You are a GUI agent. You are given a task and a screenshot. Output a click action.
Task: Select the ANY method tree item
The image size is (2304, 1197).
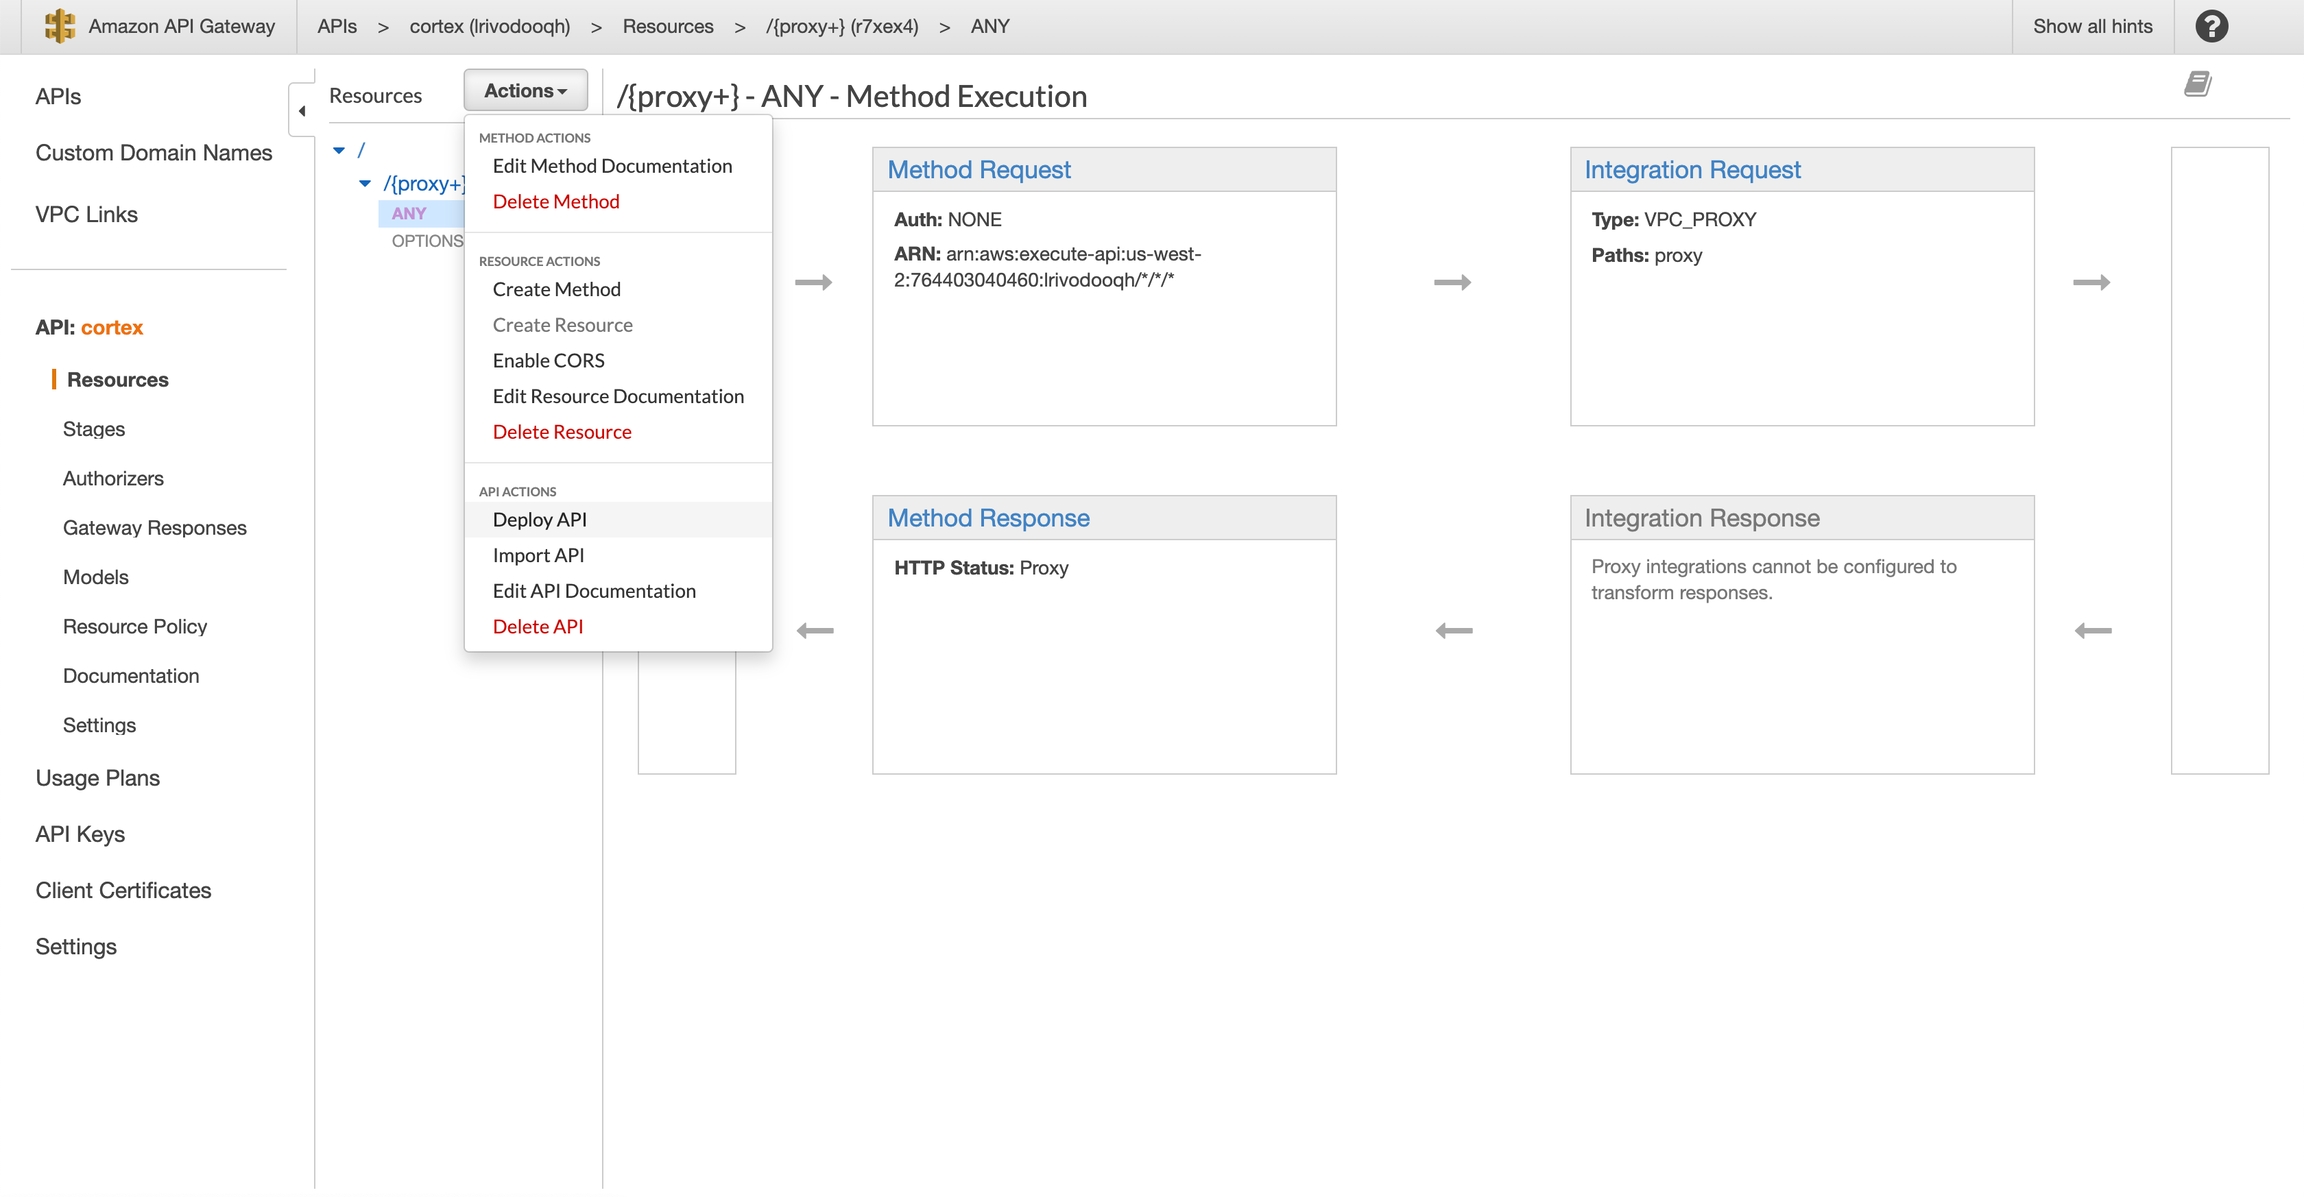tap(409, 213)
